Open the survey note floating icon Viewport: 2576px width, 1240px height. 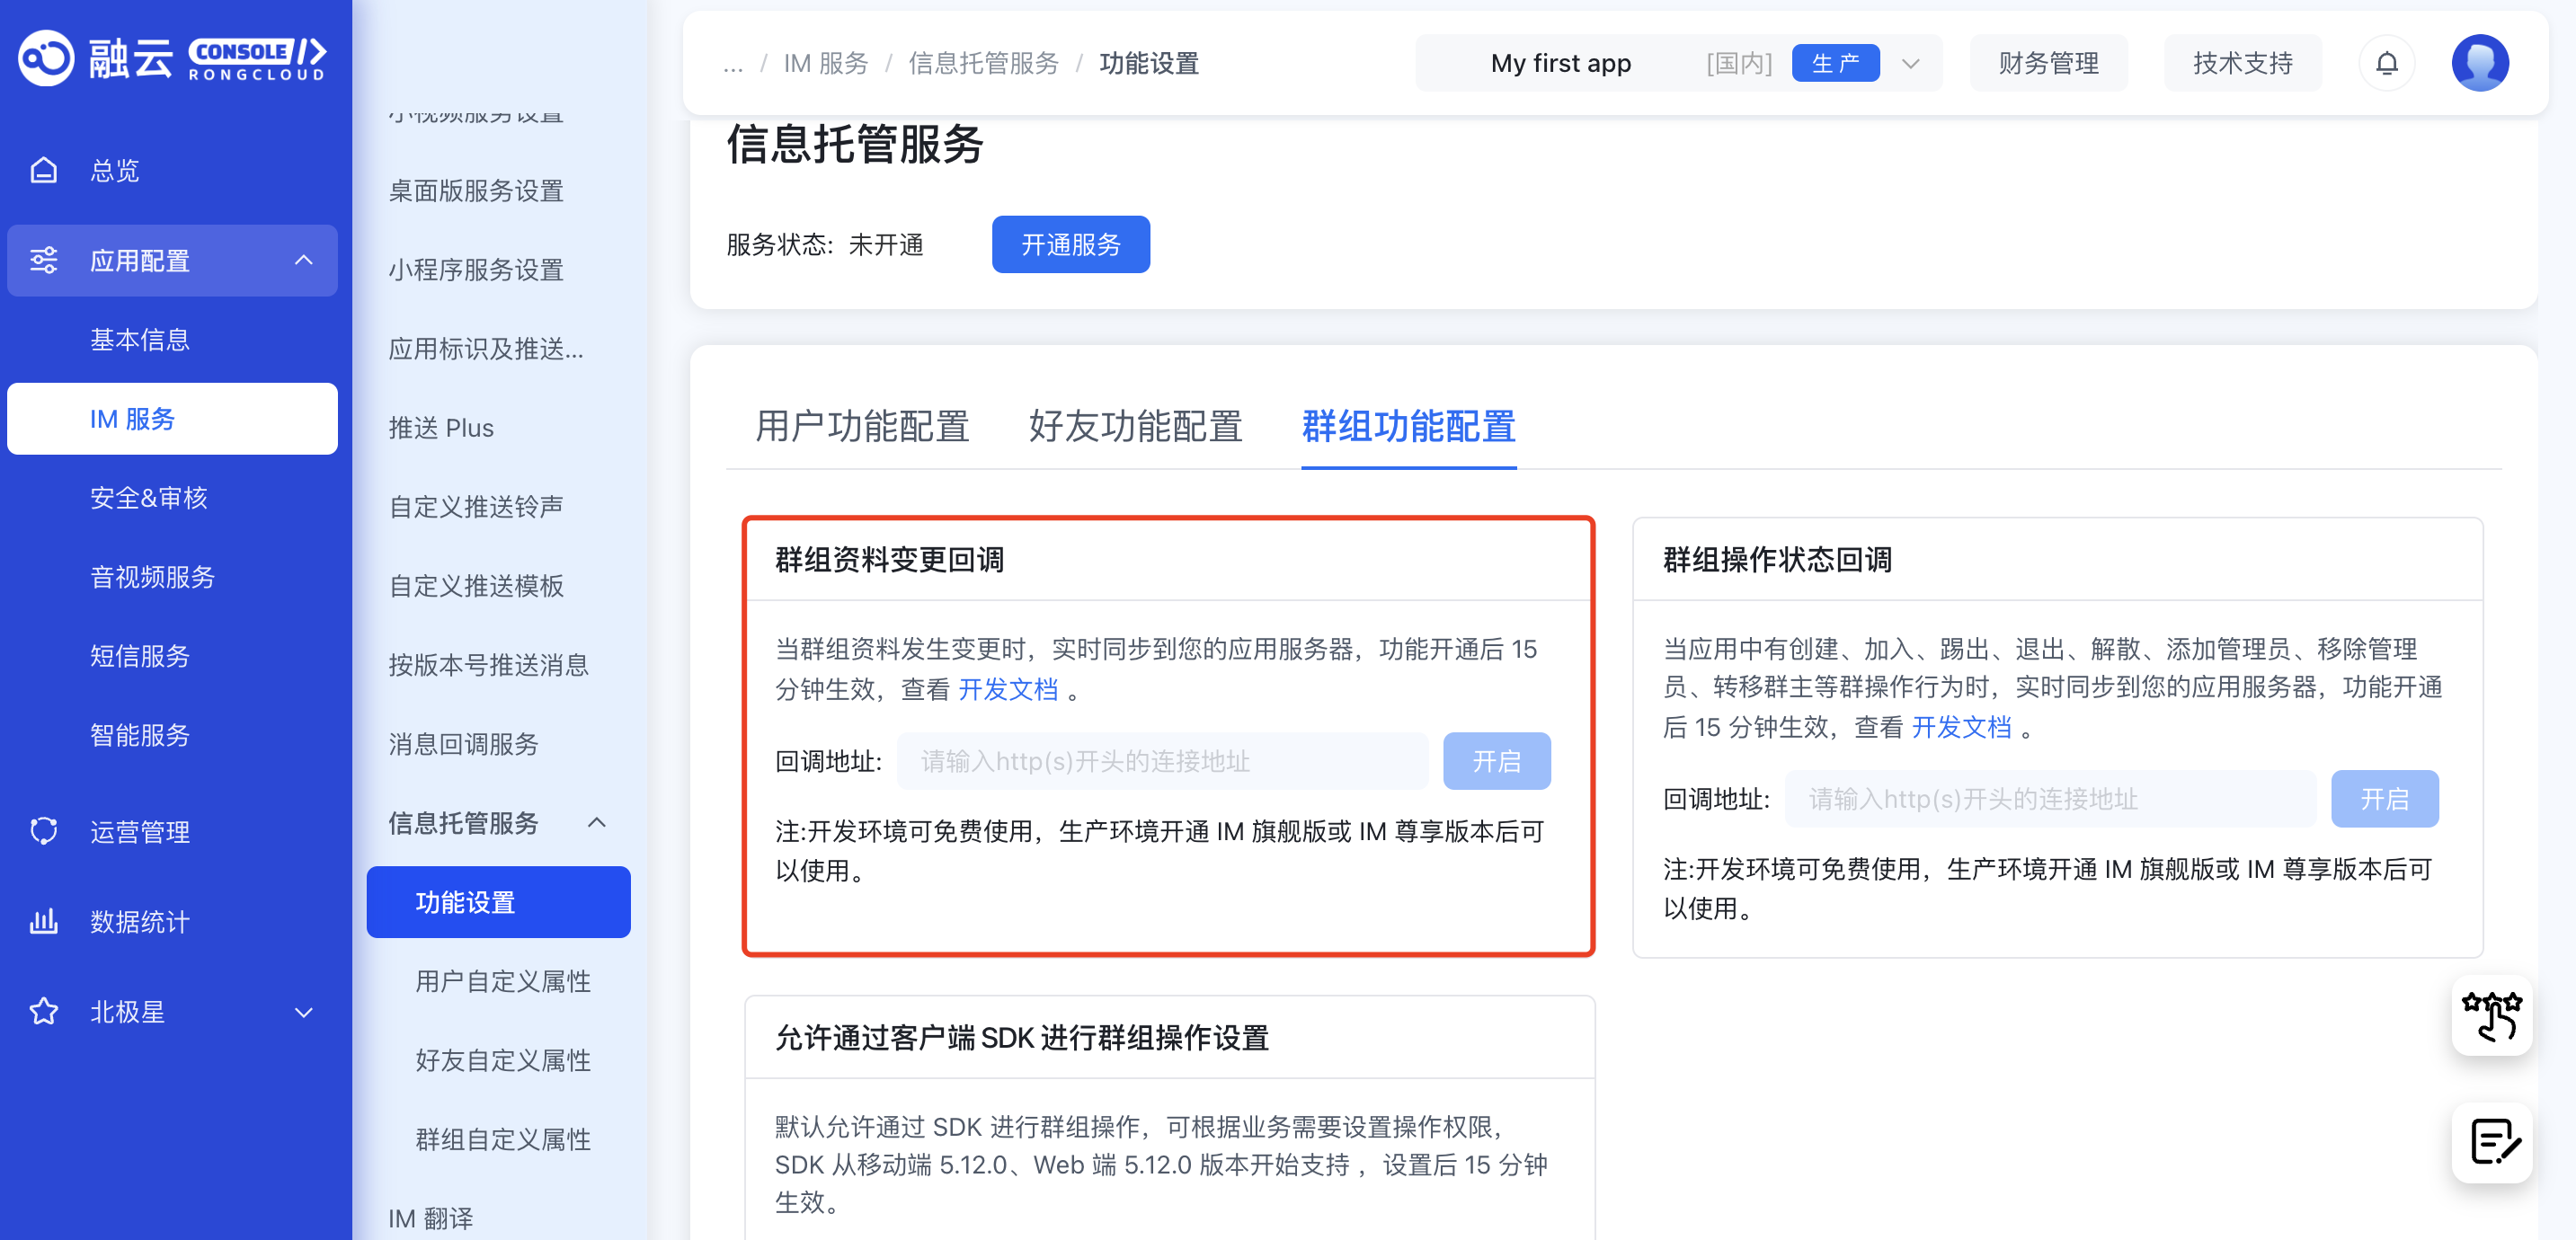pyautogui.click(x=2491, y=1142)
